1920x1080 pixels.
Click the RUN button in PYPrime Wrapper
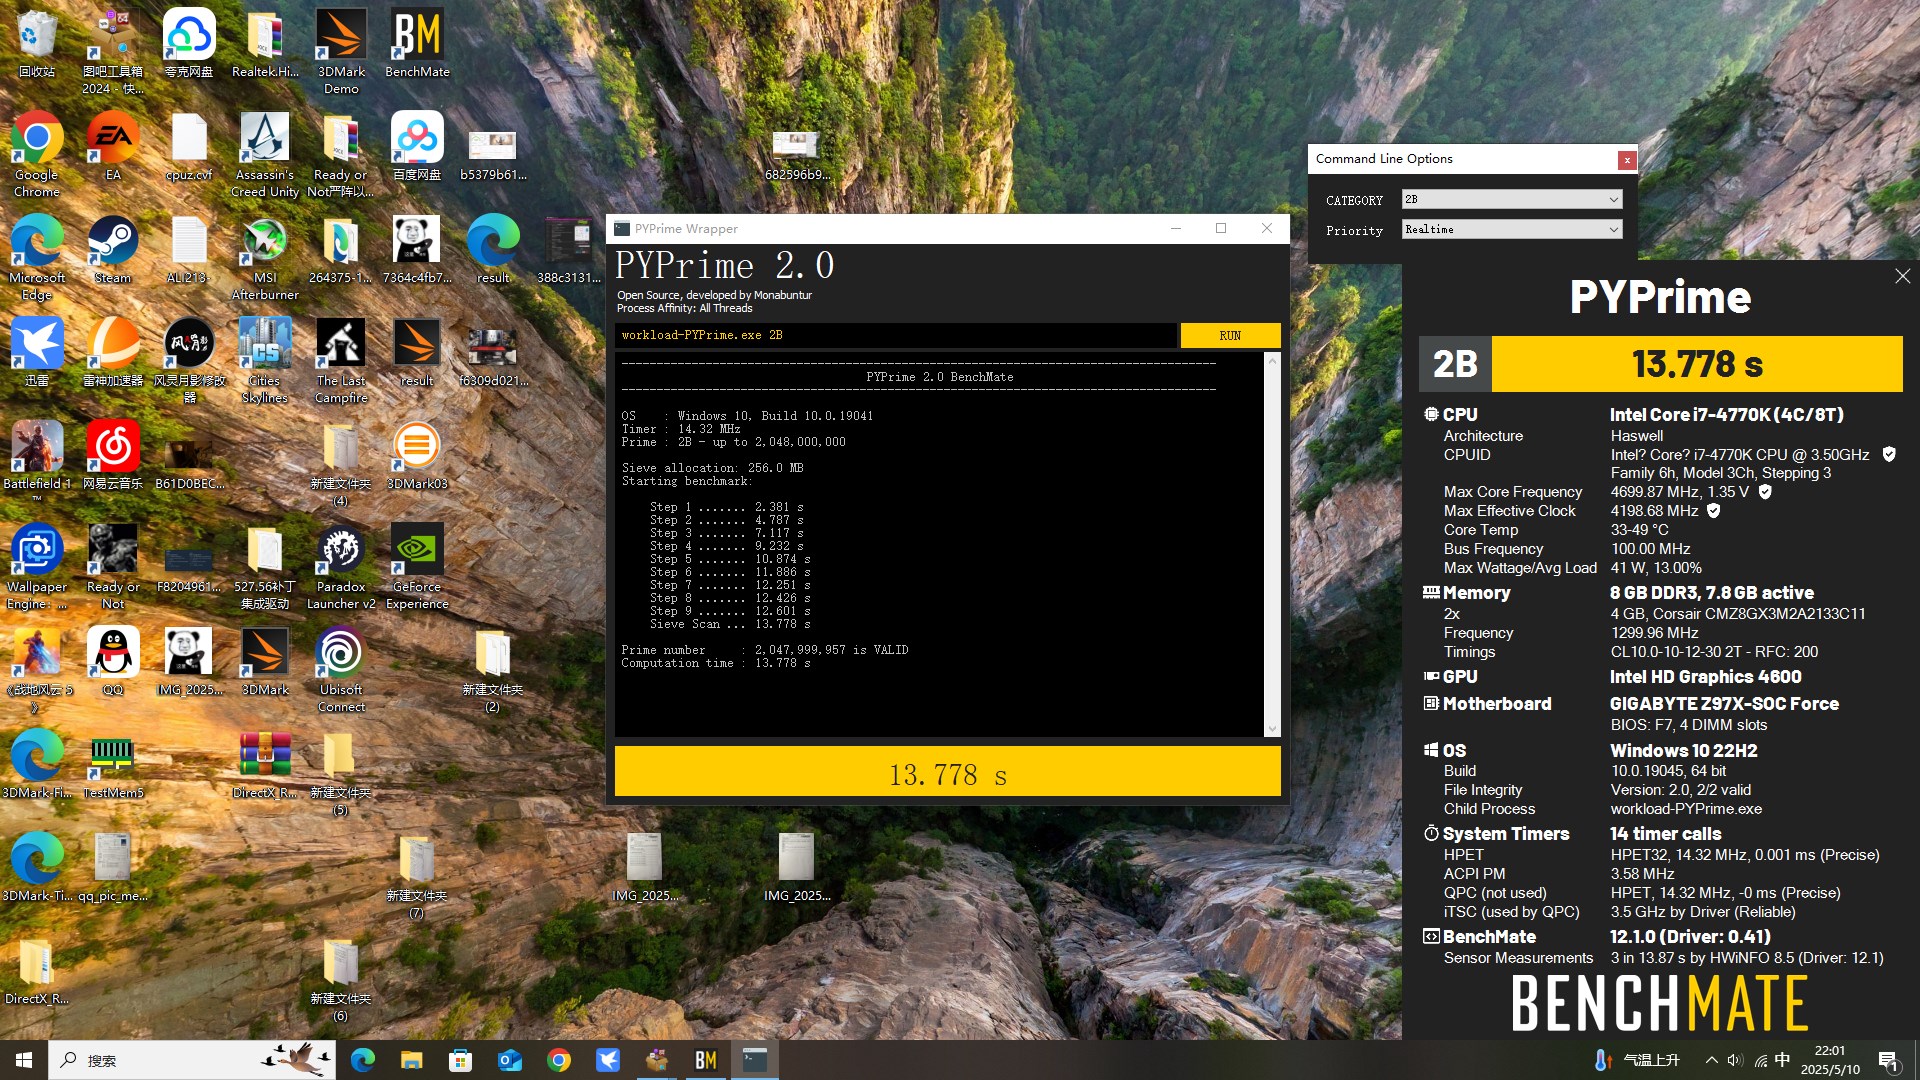tap(1230, 335)
